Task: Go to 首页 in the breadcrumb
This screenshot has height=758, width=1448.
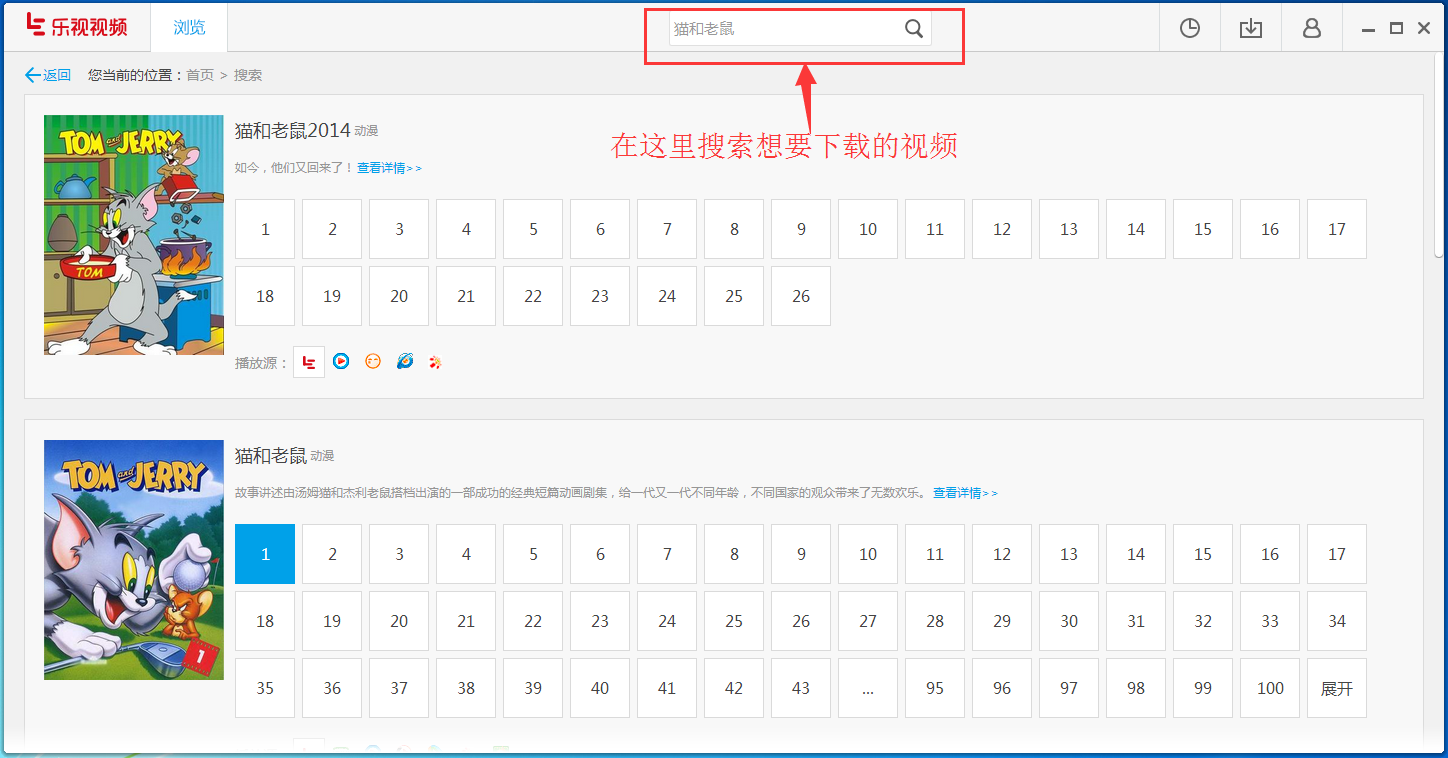Action: tap(198, 74)
